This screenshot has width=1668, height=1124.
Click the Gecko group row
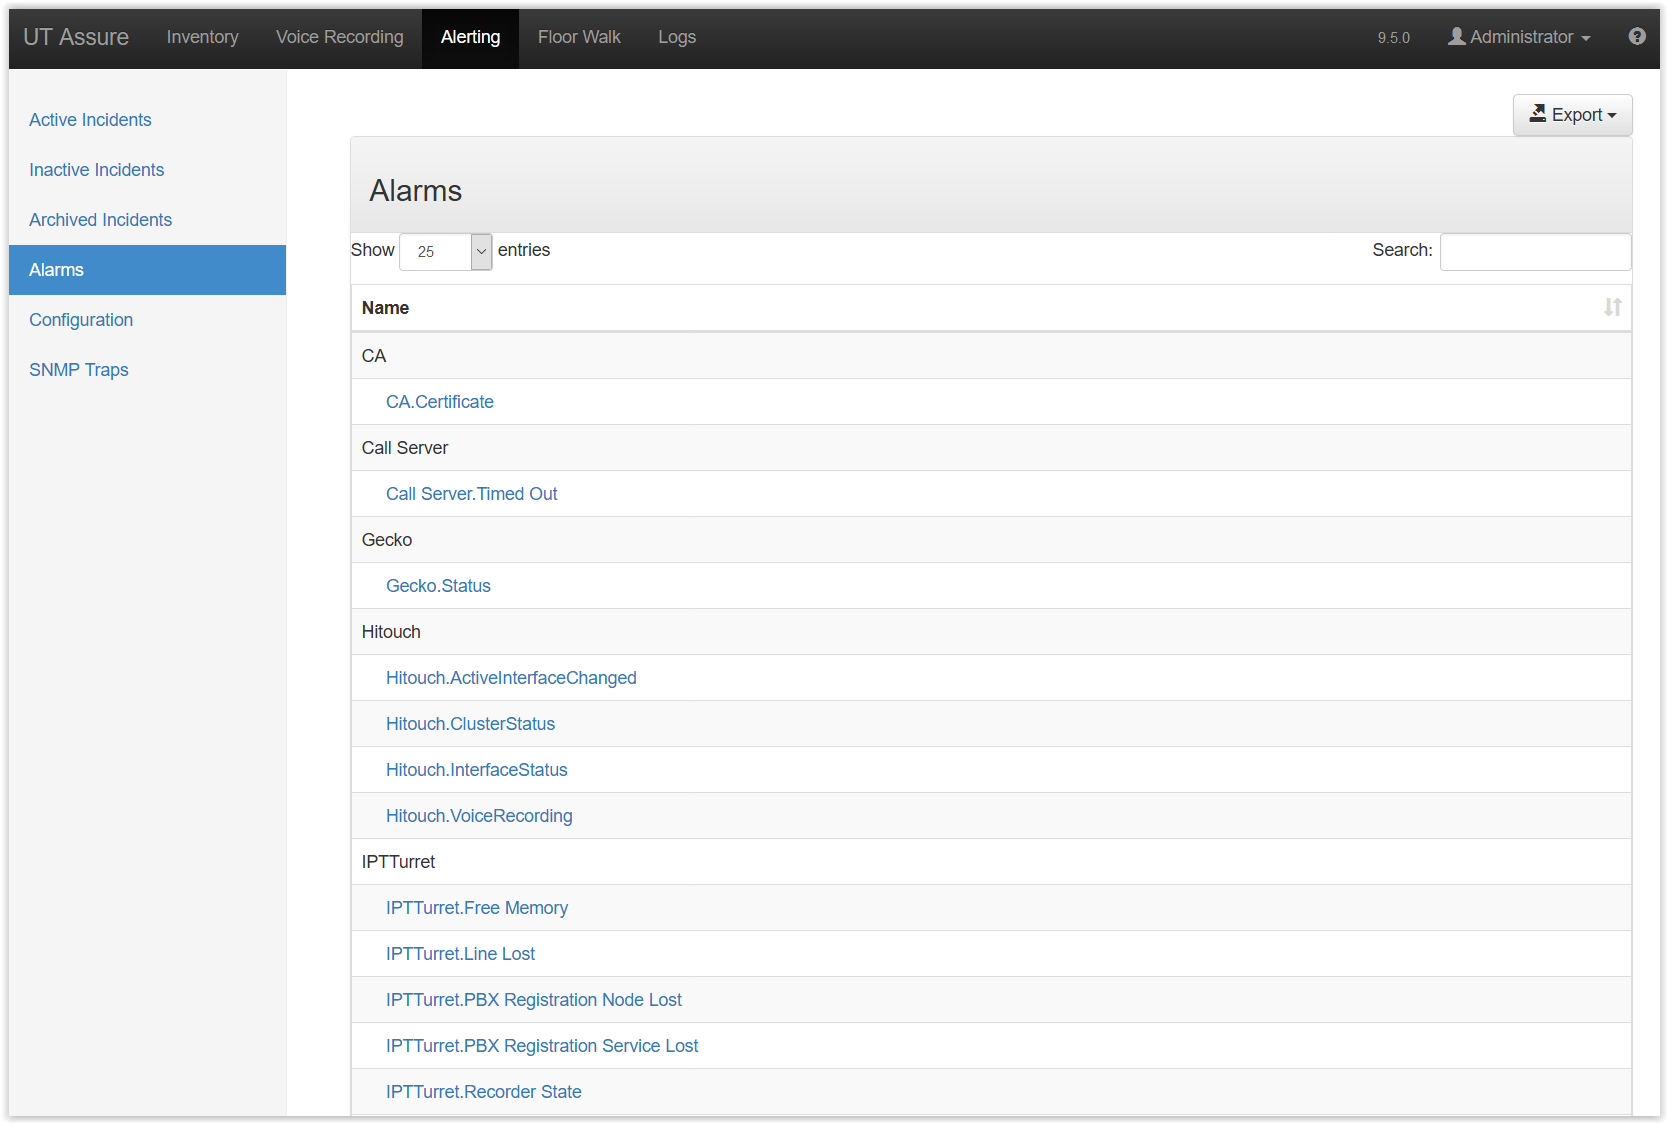tap(991, 540)
